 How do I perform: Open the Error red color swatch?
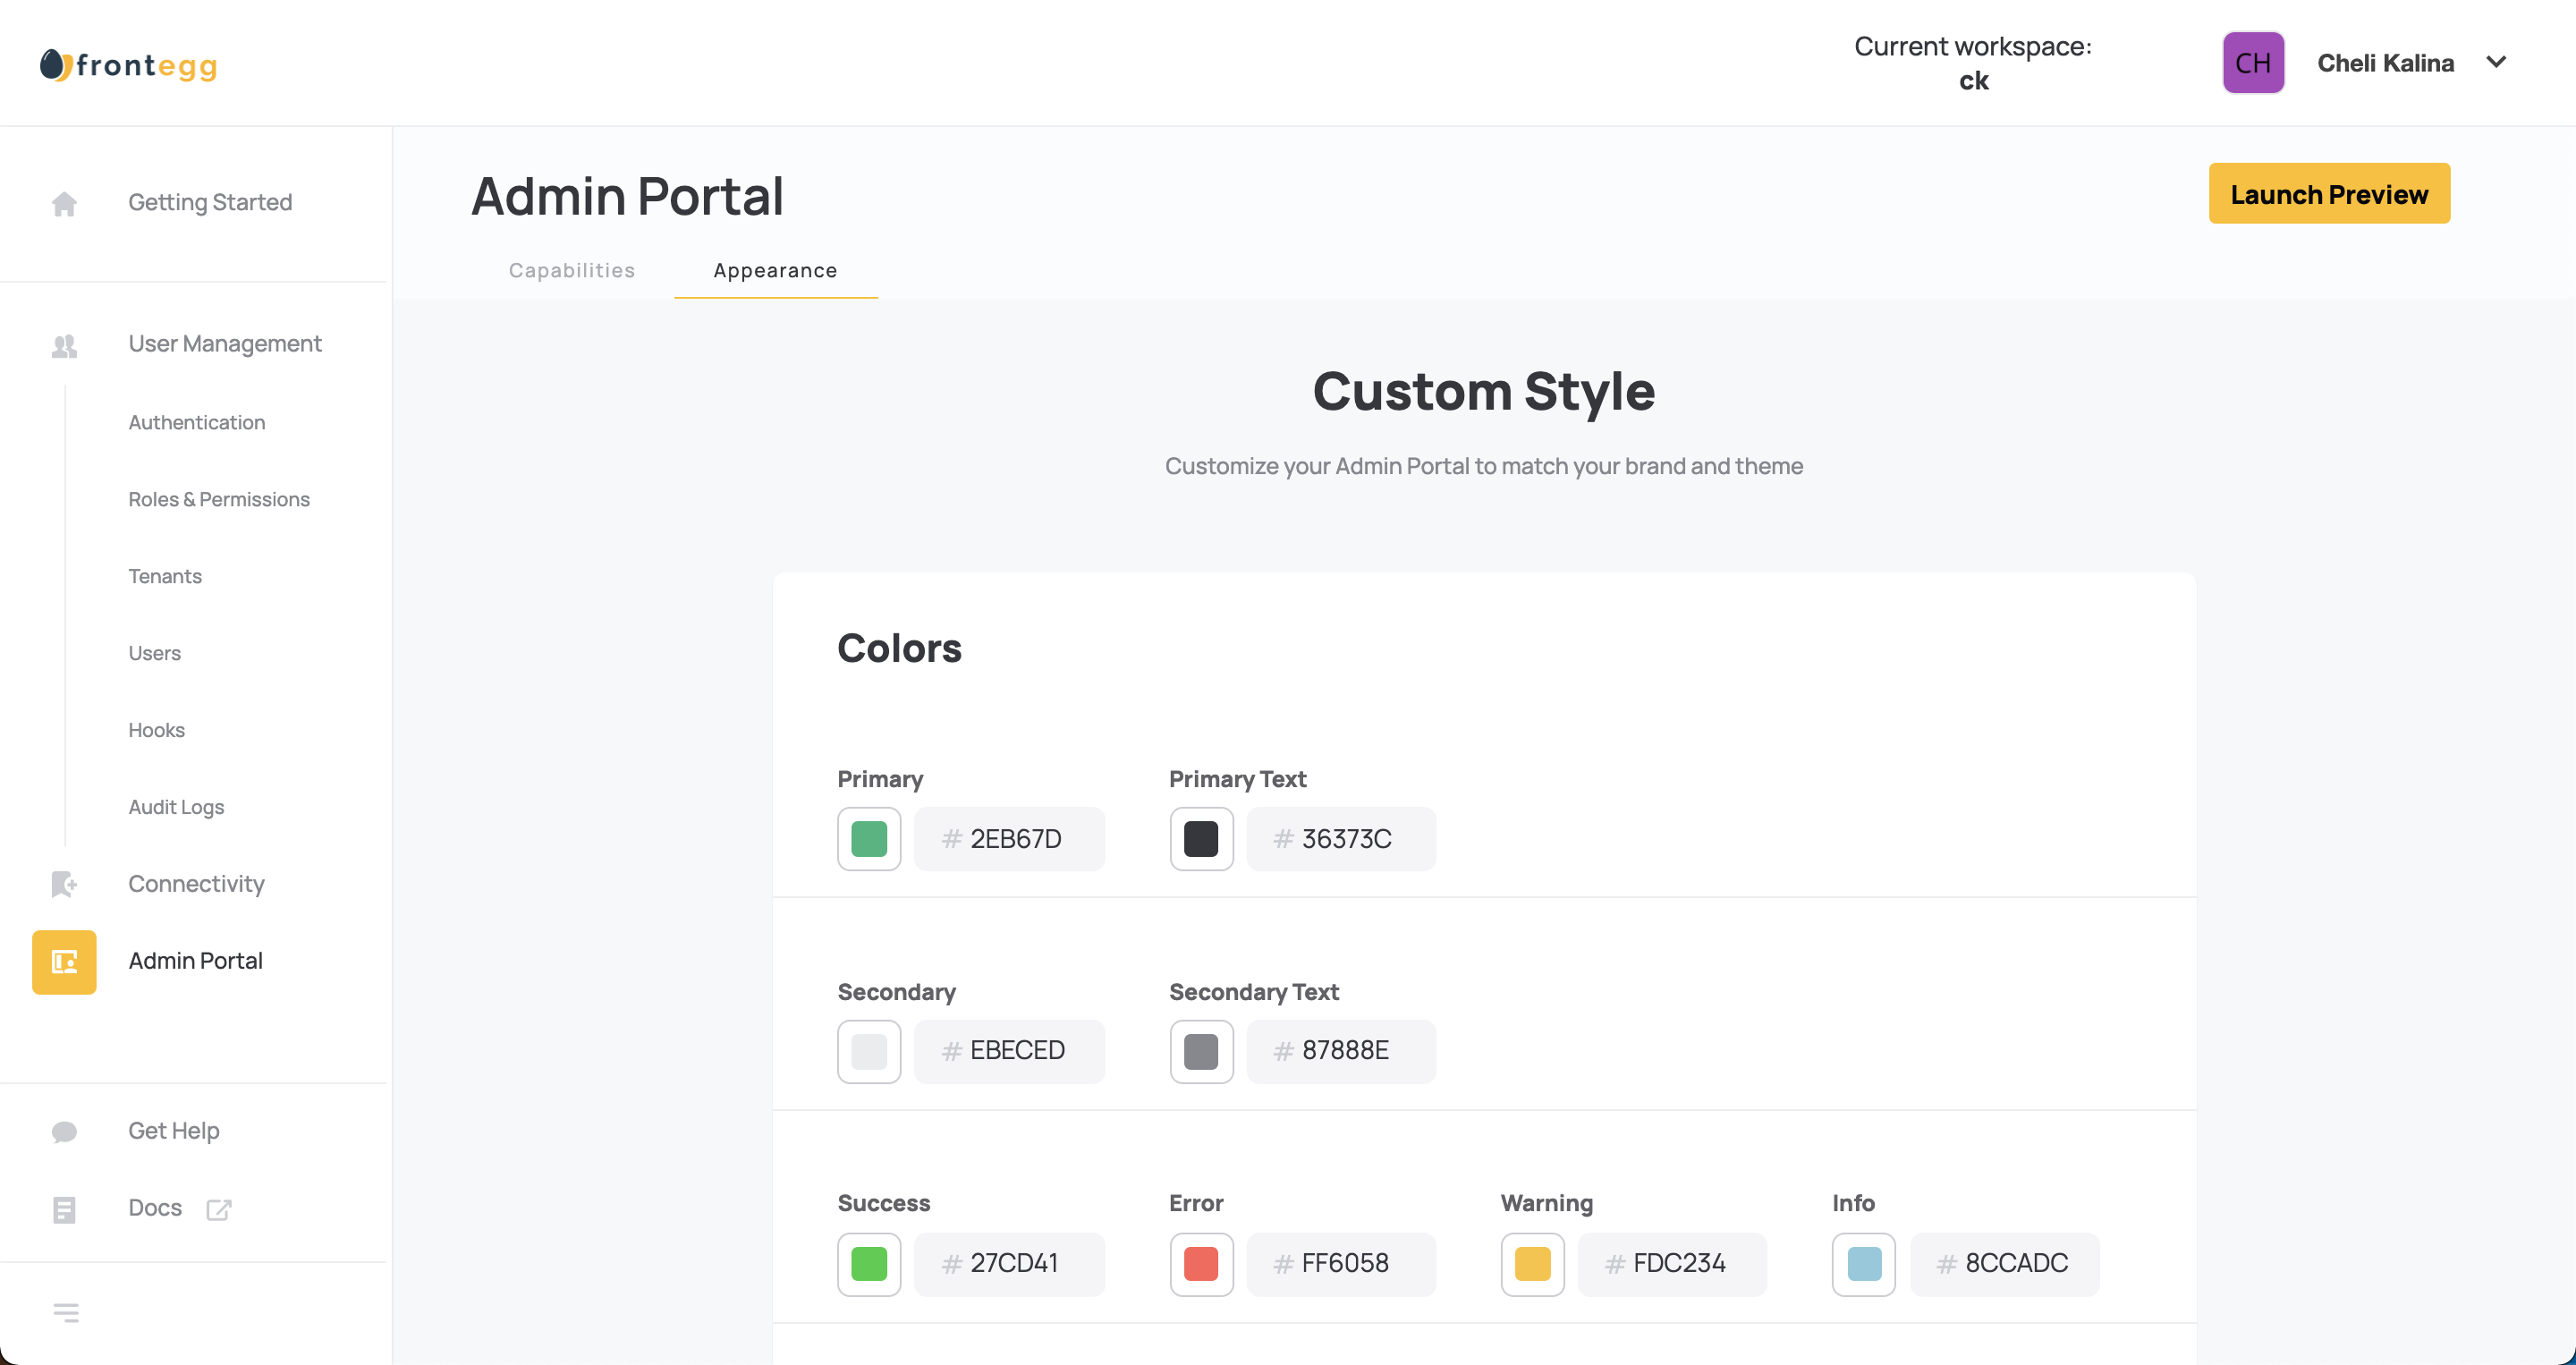pyautogui.click(x=1201, y=1264)
